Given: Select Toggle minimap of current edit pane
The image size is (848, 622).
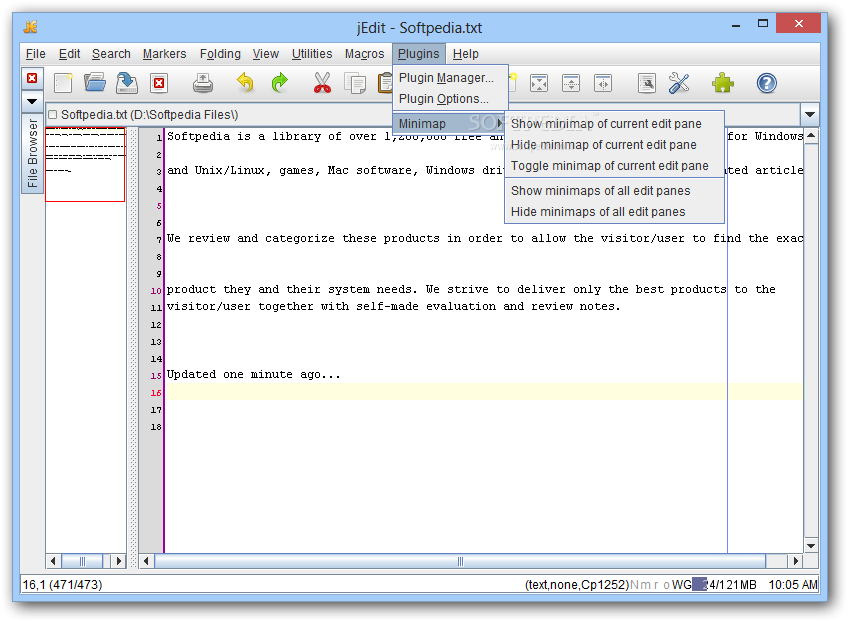Looking at the screenshot, I should (x=614, y=166).
